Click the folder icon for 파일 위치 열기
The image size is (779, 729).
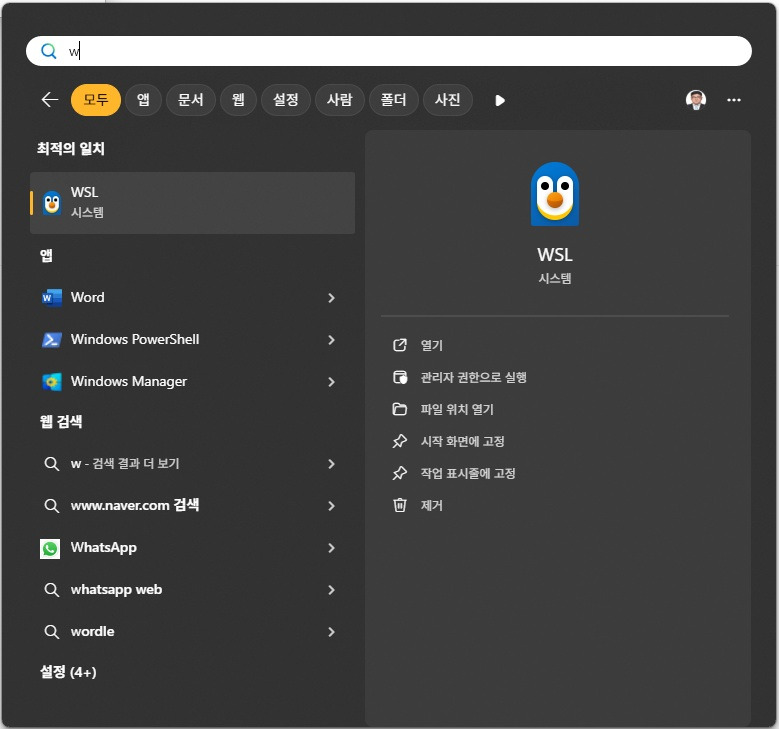(400, 409)
